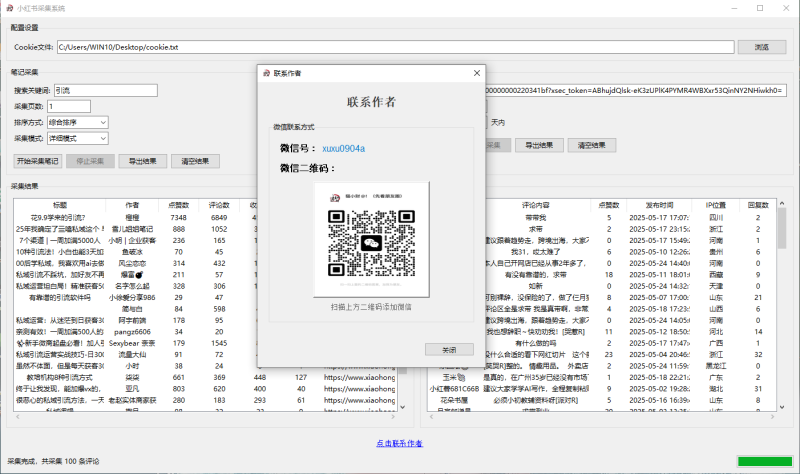800x474 pixels.
Task: Maximize the main application window
Action: (x=760, y=8)
